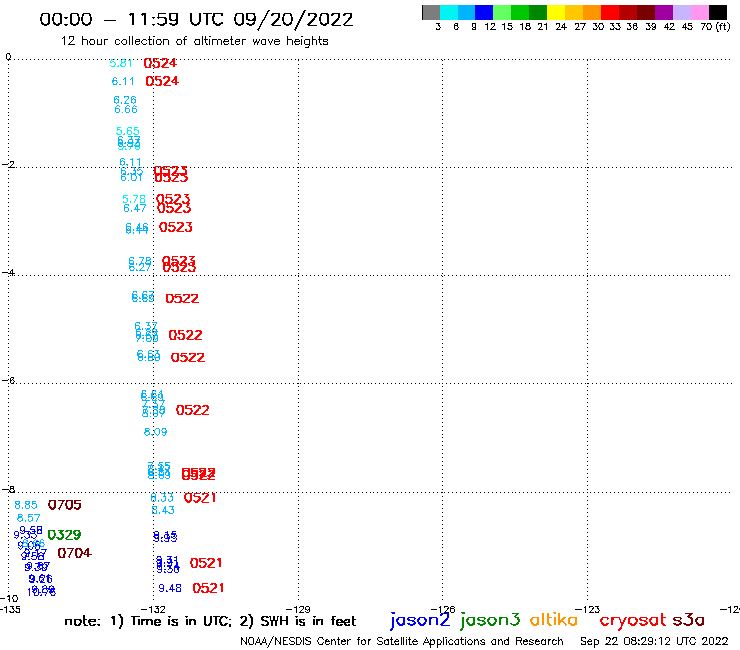Click the title date '09/20/2022'
Screen dimensions: 740x650
293,20
